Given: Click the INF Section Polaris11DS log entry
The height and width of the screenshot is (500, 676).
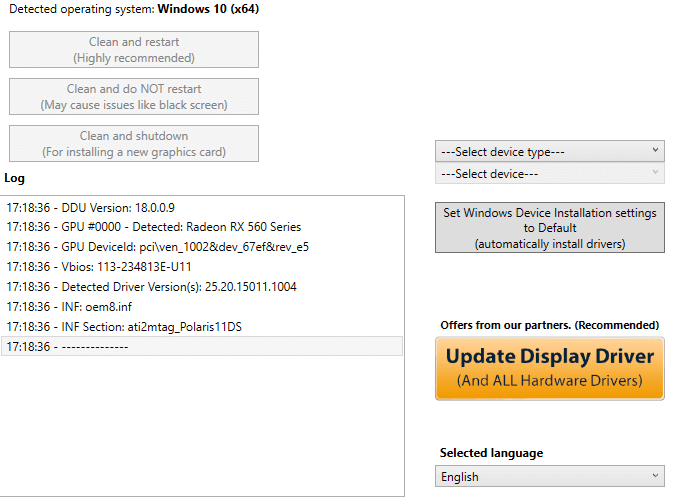Looking at the screenshot, I should pyautogui.click(x=202, y=327).
